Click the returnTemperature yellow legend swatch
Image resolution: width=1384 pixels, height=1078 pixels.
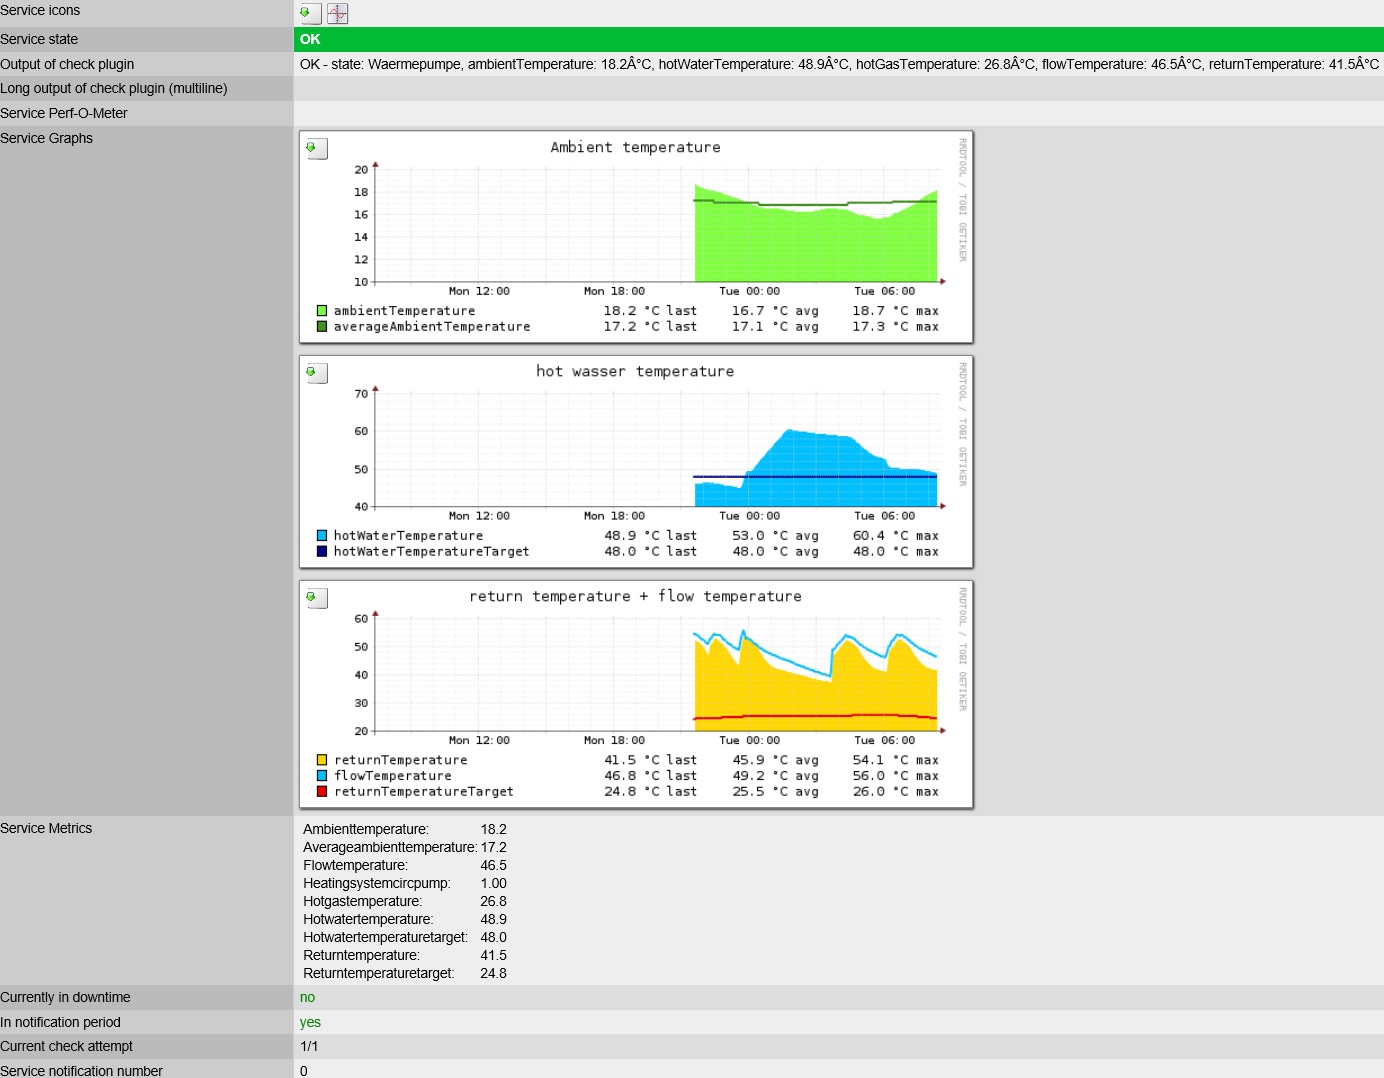pyautogui.click(x=322, y=760)
